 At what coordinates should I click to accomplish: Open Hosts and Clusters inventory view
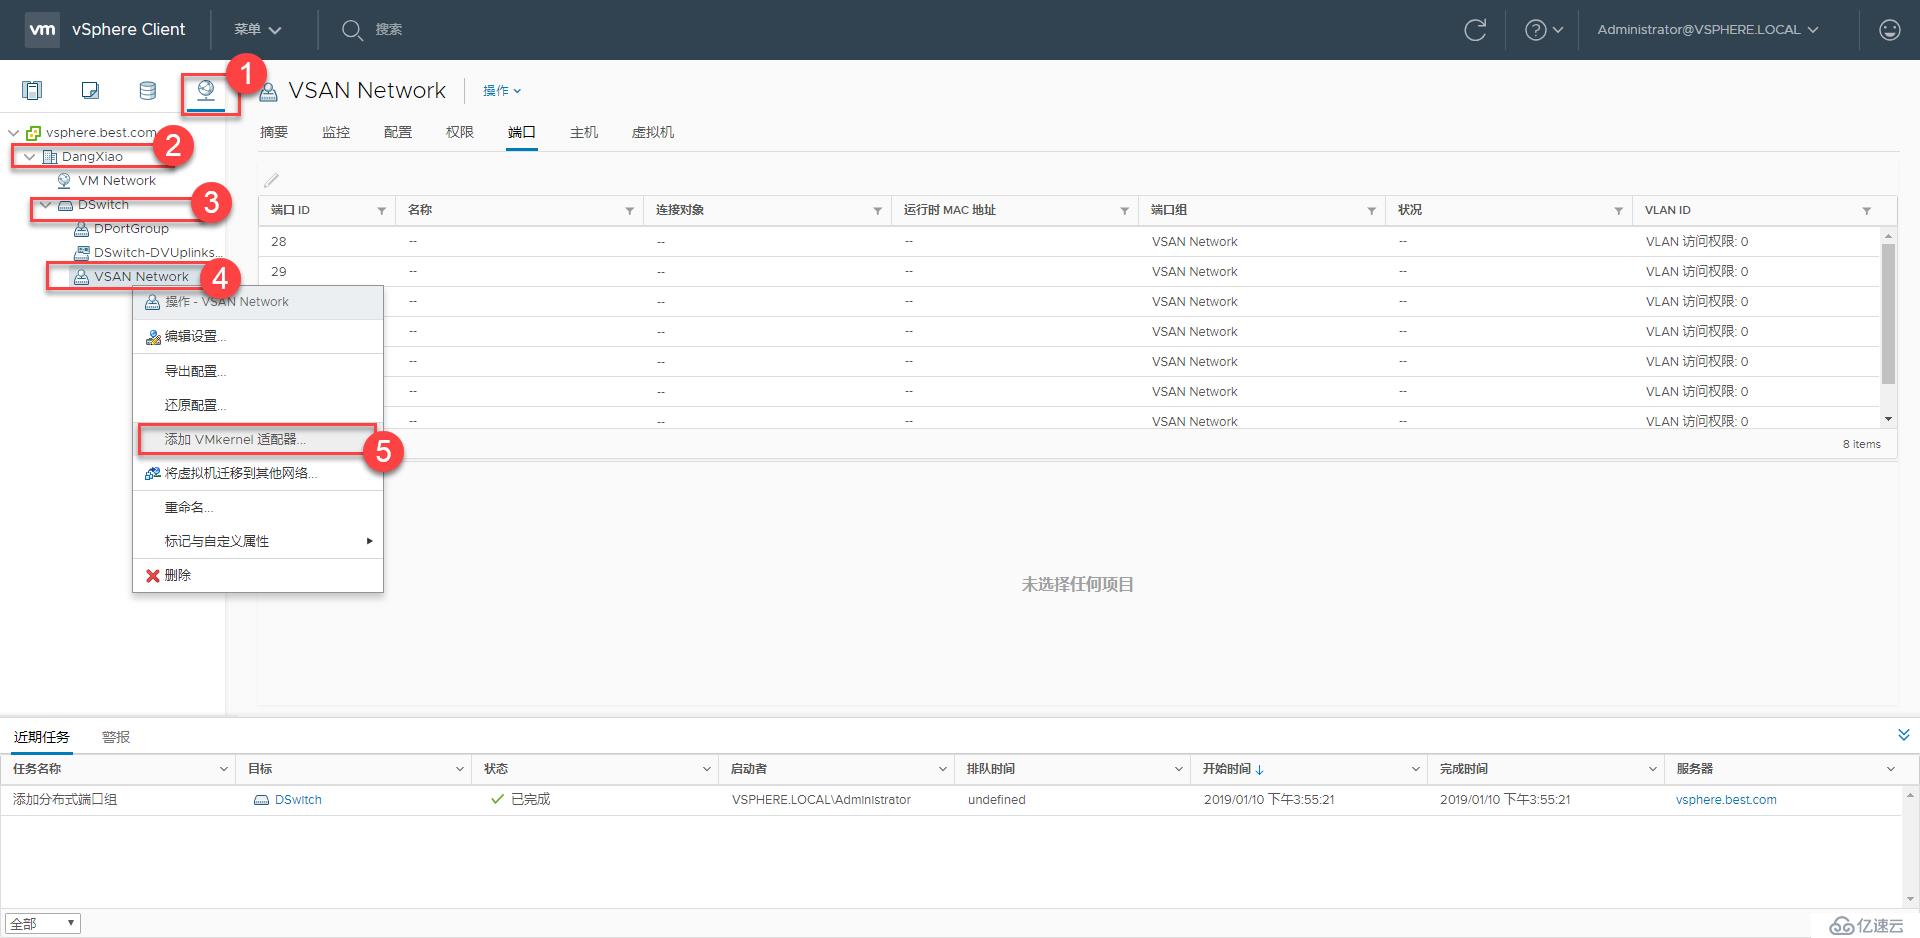click(32, 91)
